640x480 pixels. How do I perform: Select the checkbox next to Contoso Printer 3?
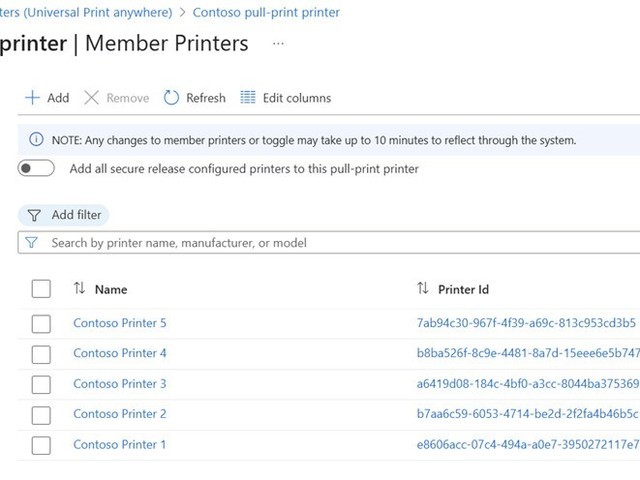[x=41, y=384]
